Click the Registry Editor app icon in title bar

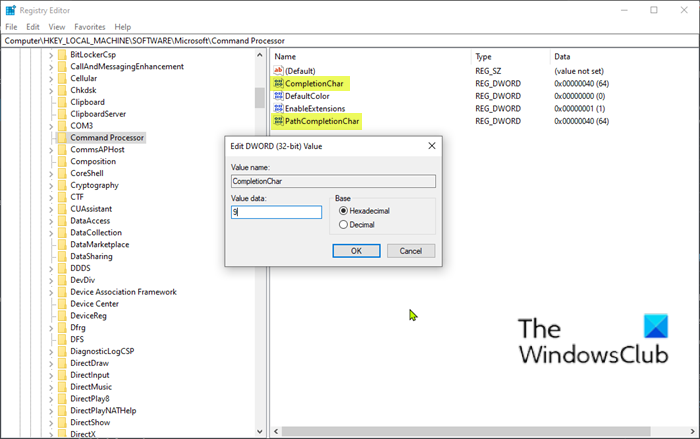coord(10,10)
